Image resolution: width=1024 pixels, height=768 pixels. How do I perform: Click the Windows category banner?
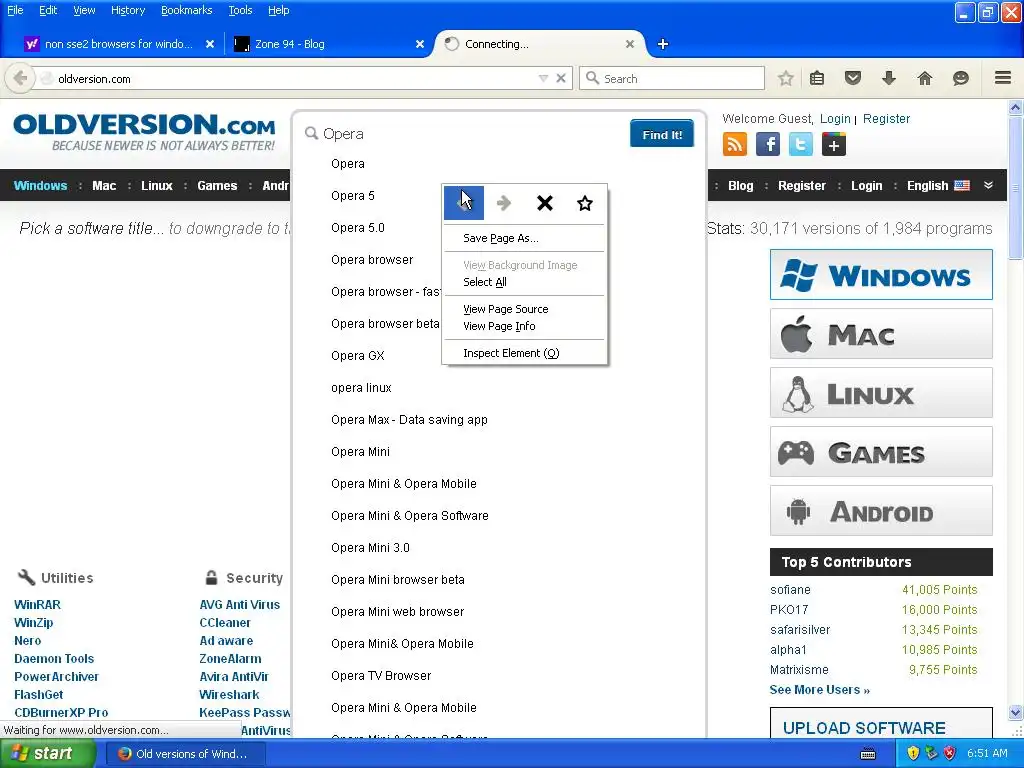point(881,274)
